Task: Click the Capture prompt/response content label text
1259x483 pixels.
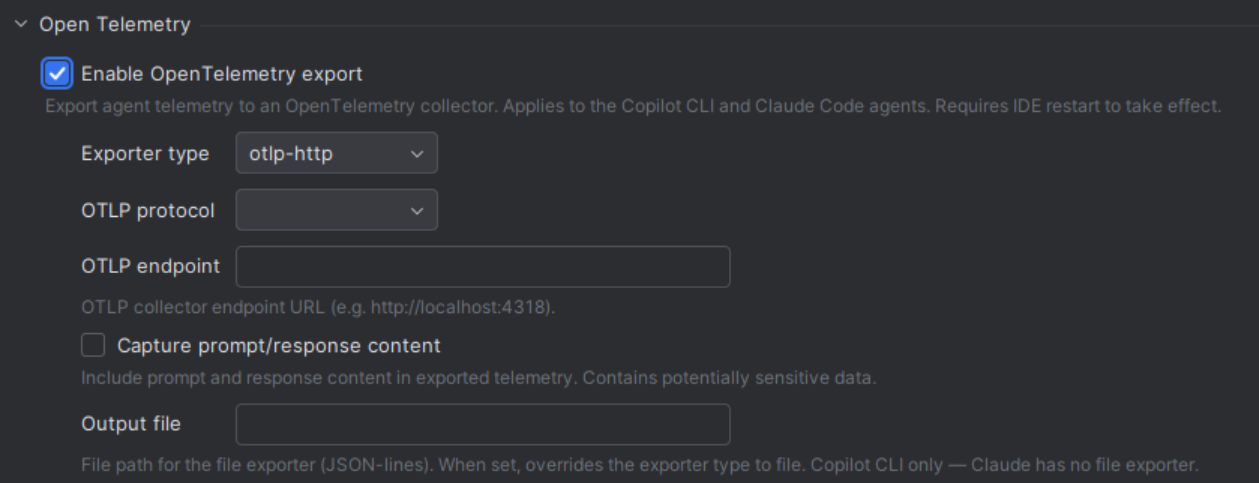Action: tap(279, 345)
